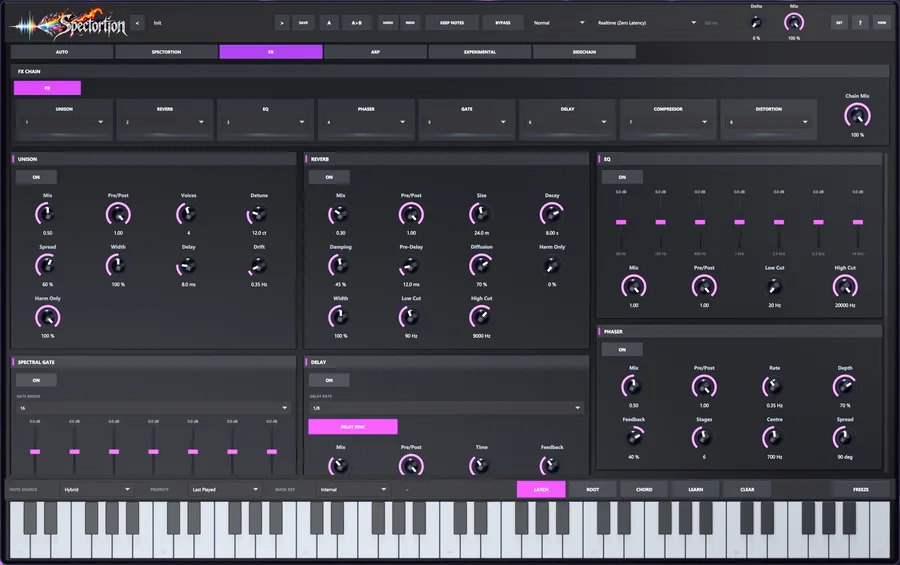The width and height of the screenshot is (900, 565).
Task: Toggle the Latch button
Action: click(x=541, y=489)
